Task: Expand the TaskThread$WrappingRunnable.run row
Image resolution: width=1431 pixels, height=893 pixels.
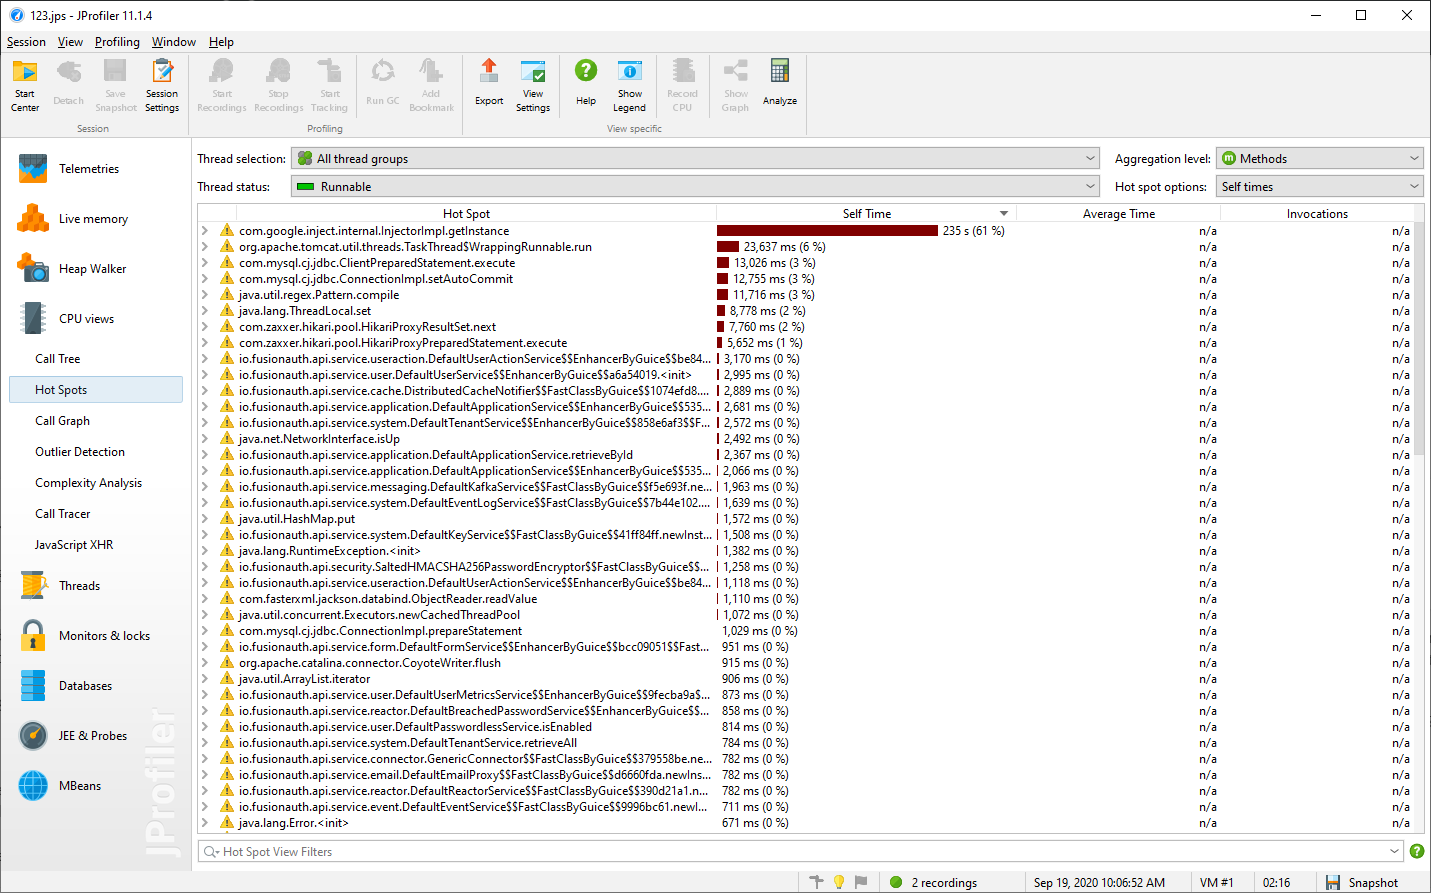Action: pyautogui.click(x=205, y=247)
